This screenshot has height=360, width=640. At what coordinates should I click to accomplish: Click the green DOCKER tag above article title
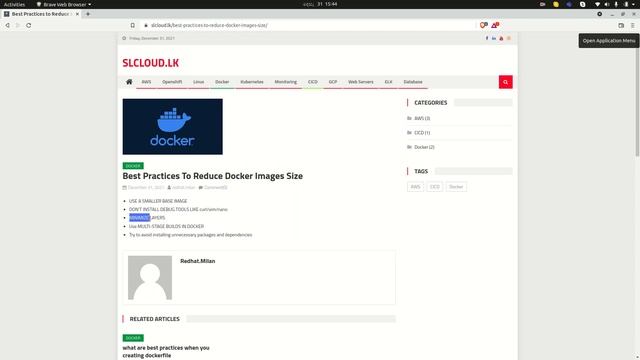pyautogui.click(x=133, y=166)
